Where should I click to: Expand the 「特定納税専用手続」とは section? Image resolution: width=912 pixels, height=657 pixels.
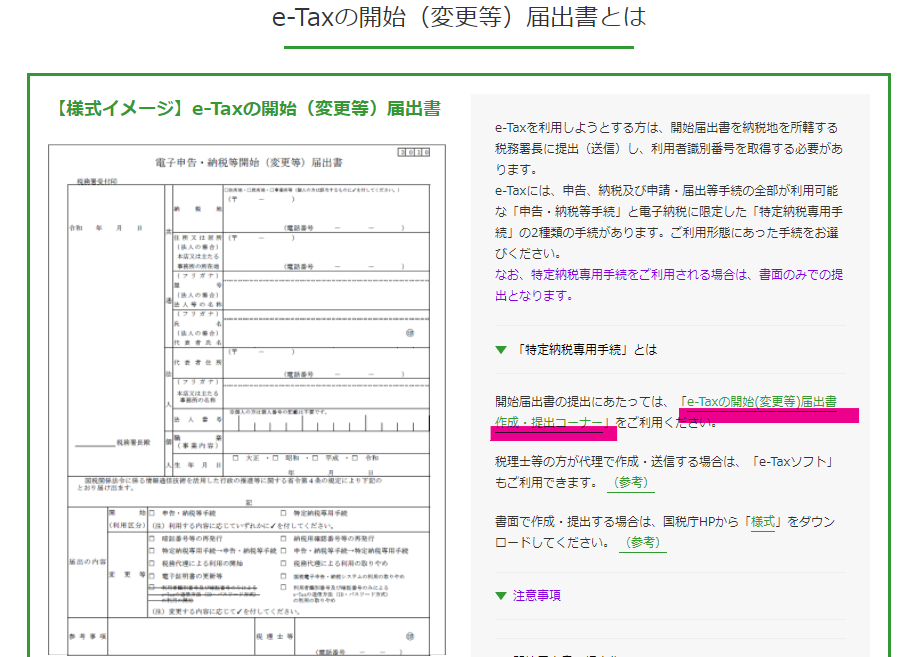click(576, 349)
